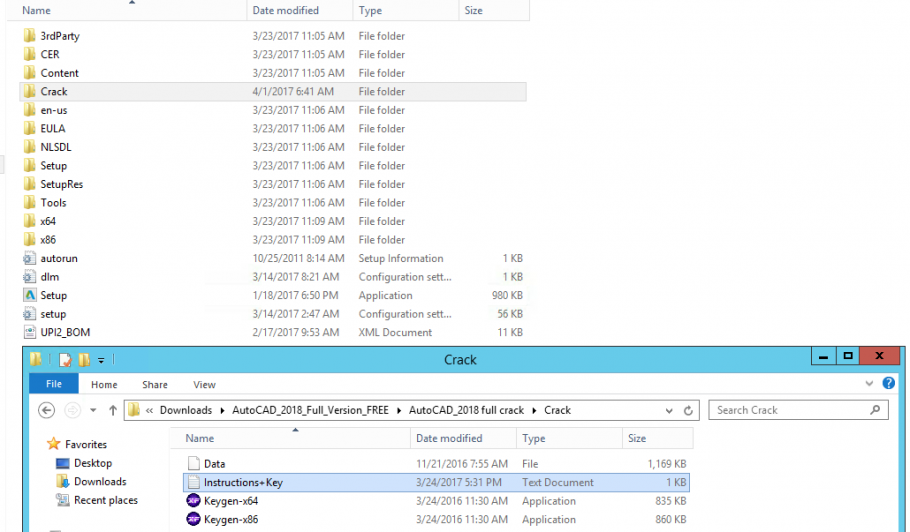Open the View ribbon tab

pos(204,385)
